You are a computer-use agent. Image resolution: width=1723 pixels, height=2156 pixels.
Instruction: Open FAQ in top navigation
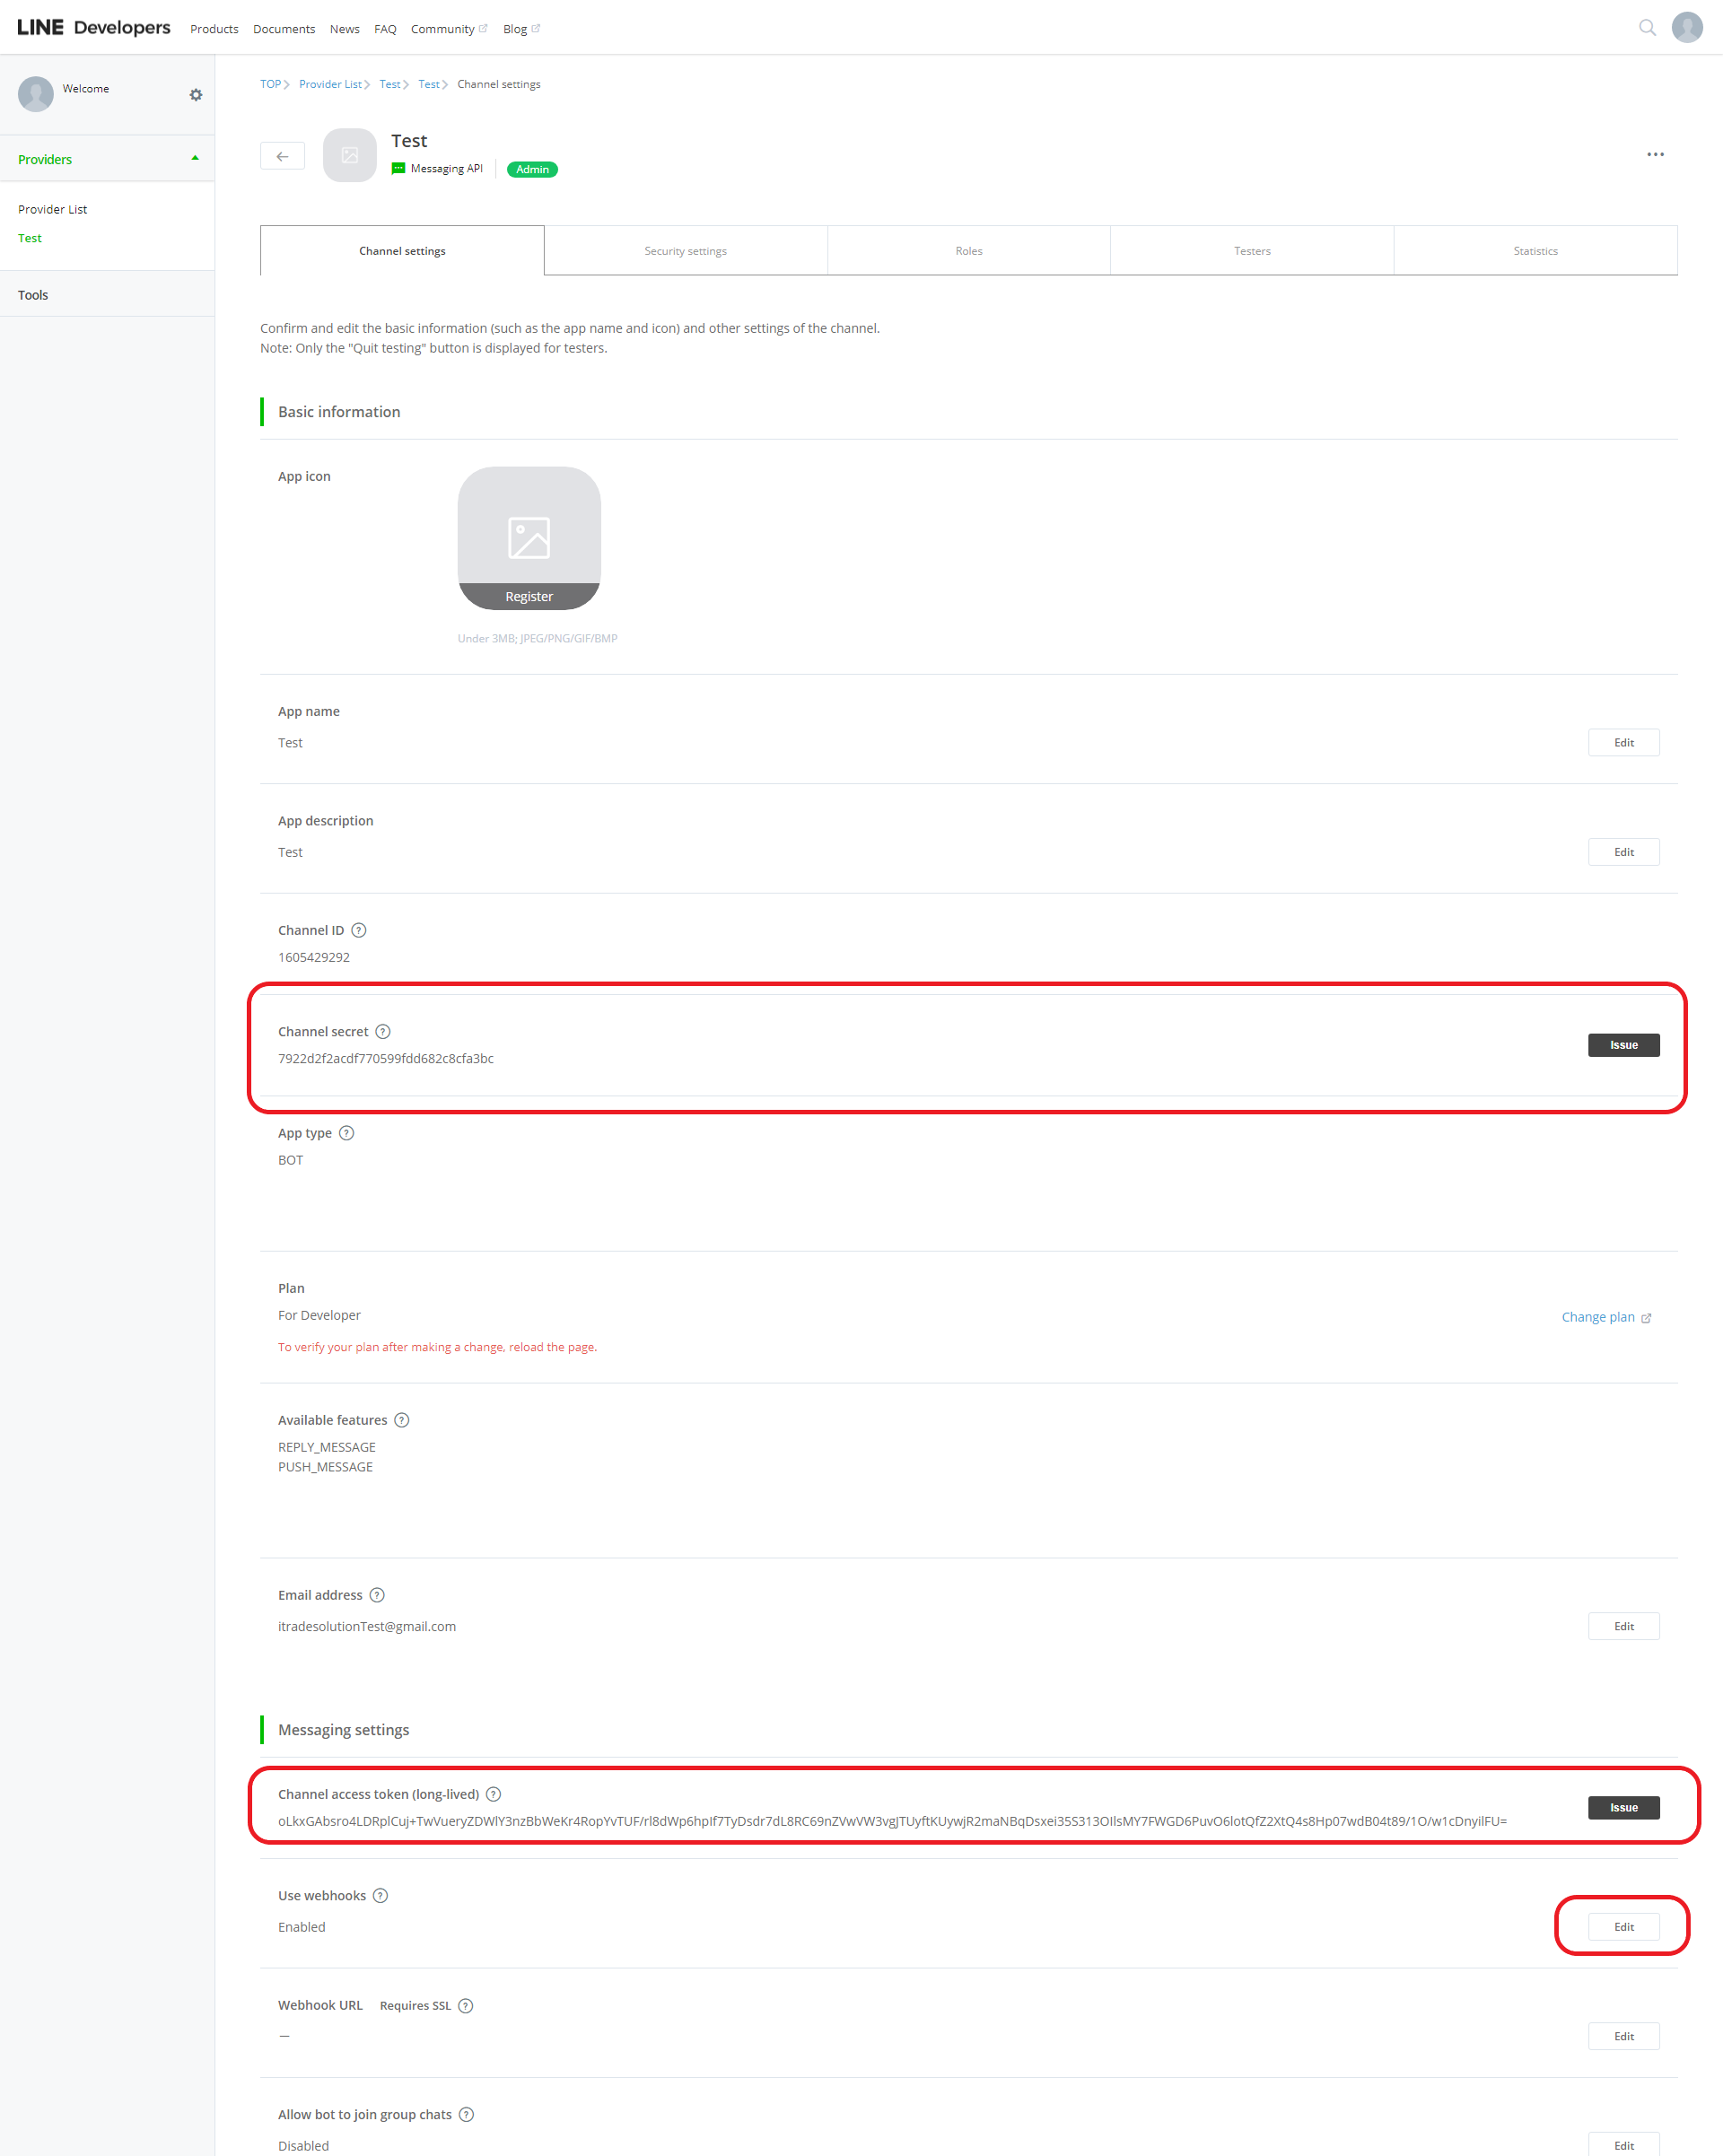click(x=385, y=29)
